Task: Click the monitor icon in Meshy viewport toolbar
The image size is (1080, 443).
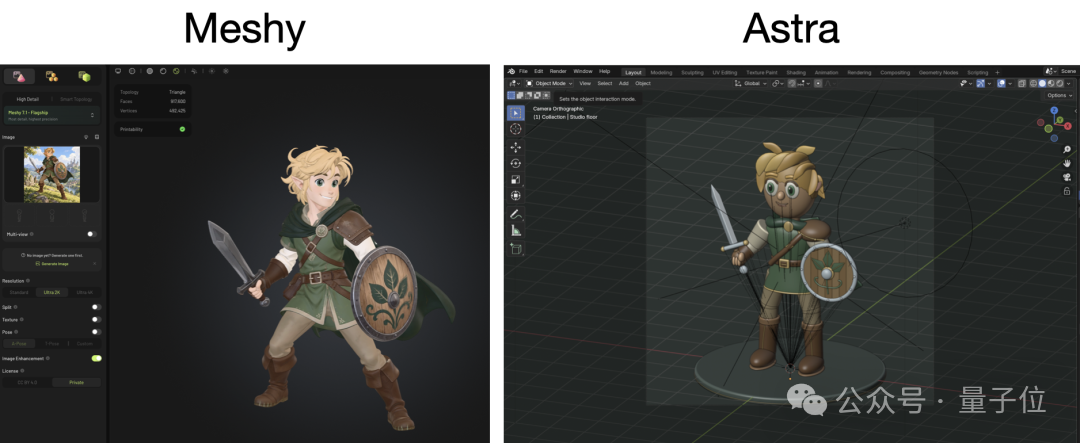Action: pyautogui.click(x=118, y=71)
